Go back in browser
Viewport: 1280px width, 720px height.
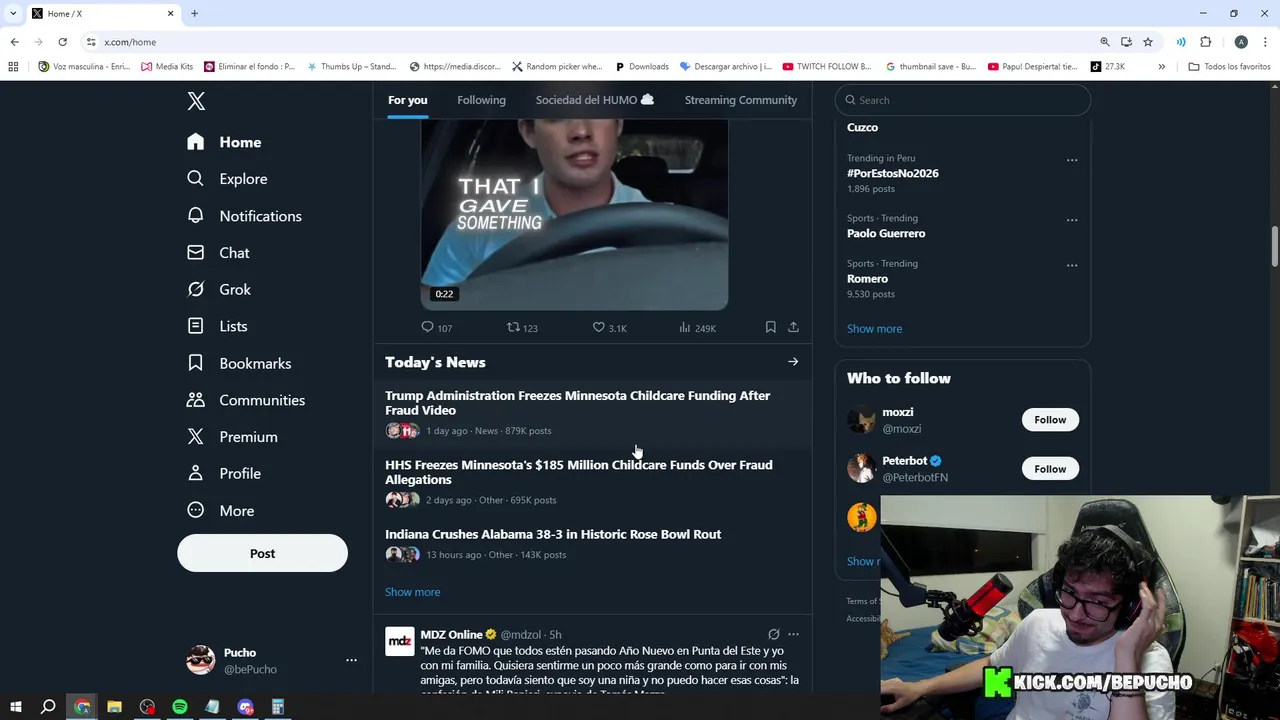pyautogui.click(x=14, y=42)
